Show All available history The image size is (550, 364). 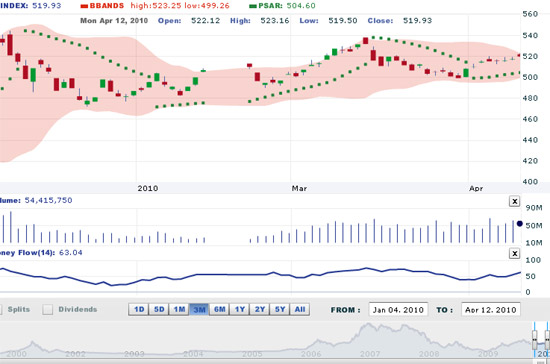coord(300,309)
